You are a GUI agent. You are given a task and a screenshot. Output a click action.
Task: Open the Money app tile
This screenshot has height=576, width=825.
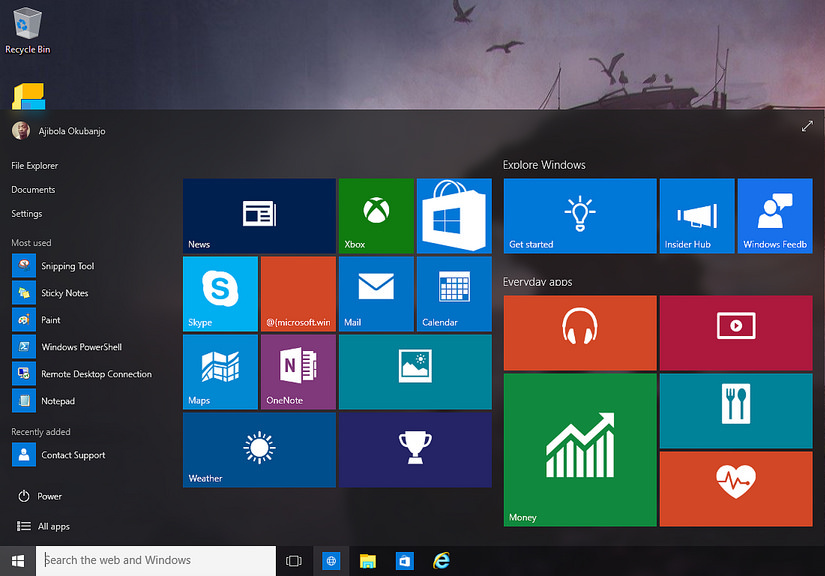[x=579, y=448]
